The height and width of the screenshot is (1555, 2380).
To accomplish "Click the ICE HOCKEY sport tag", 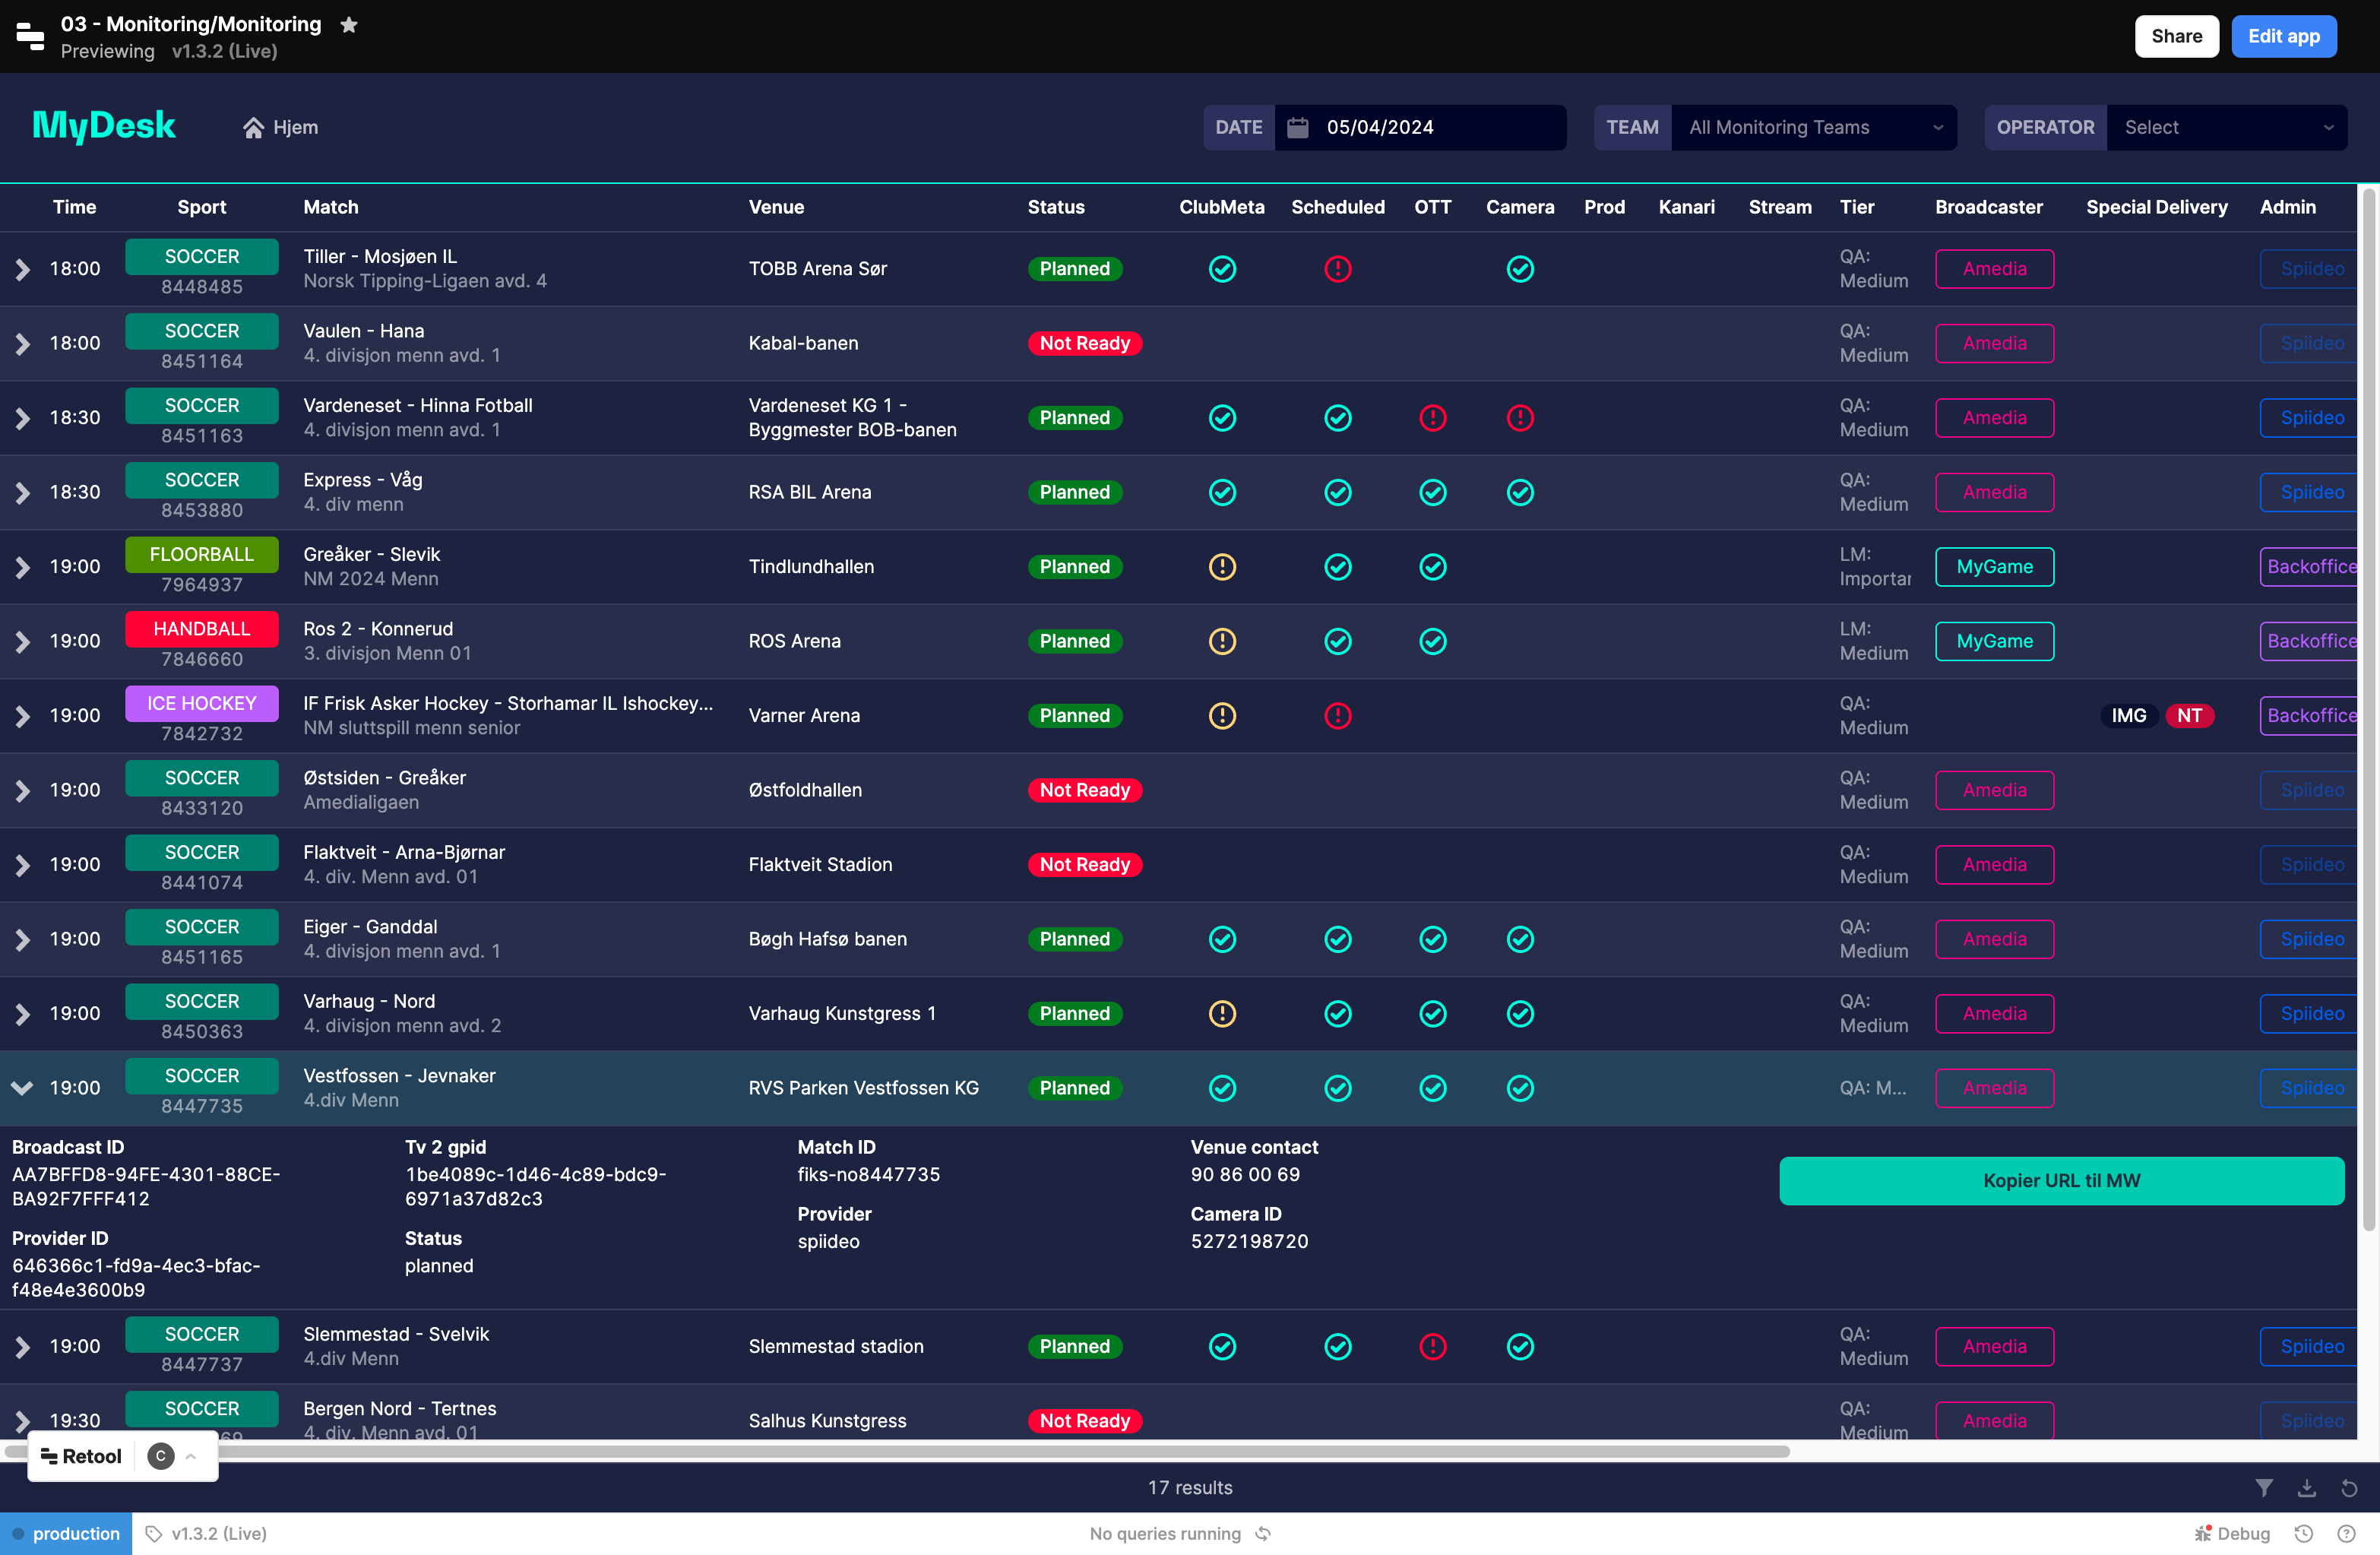I will point(202,703).
